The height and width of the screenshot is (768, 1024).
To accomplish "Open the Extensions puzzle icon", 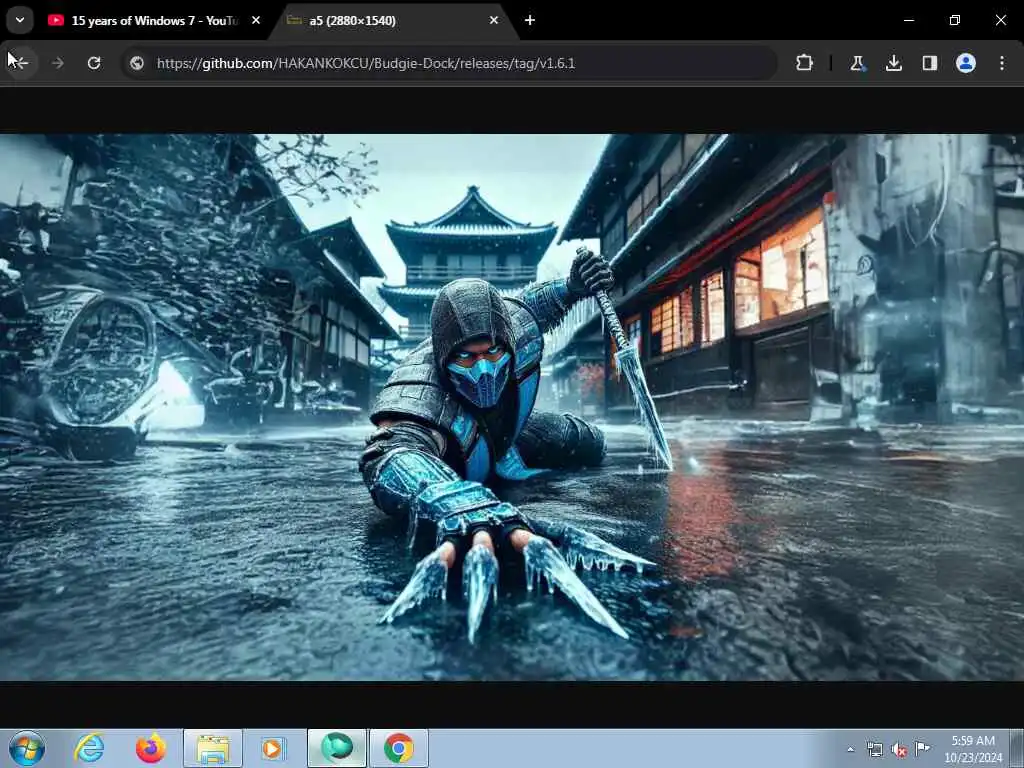I will (x=805, y=63).
